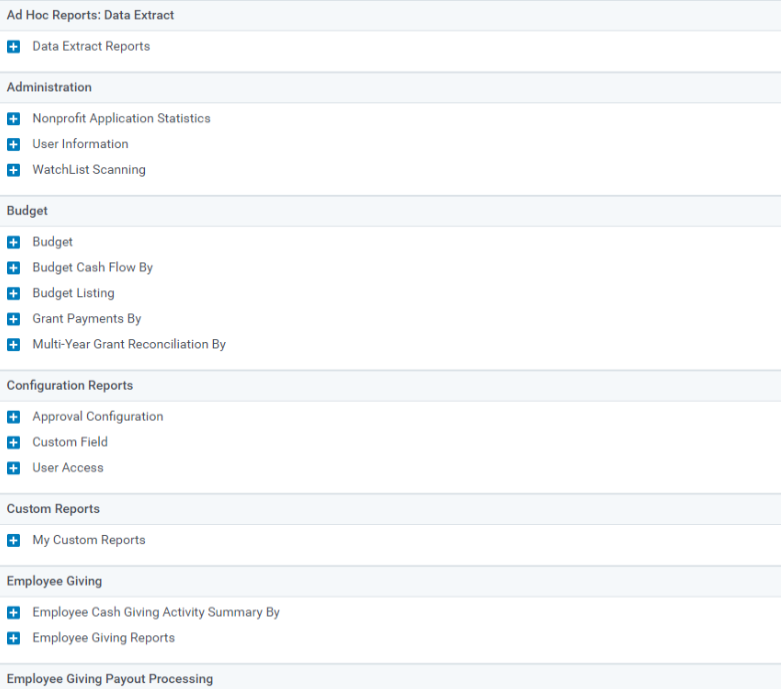Expand Data Extract Reports plus icon
Viewport: 781px width, 689px height.
click(13, 47)
